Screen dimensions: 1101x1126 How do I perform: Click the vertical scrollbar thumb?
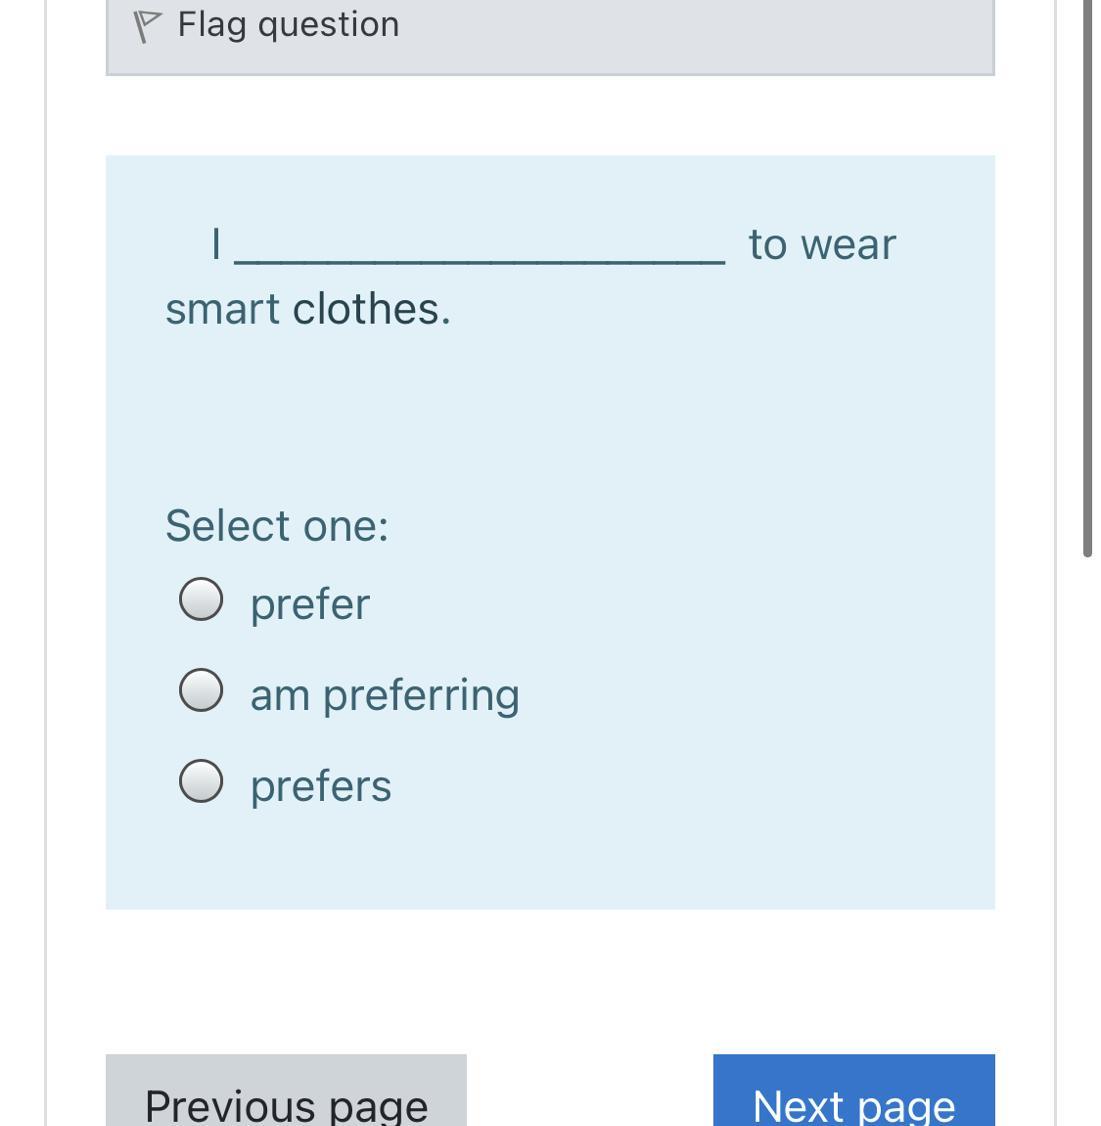pyautogui.click(x=1087, y=278)
